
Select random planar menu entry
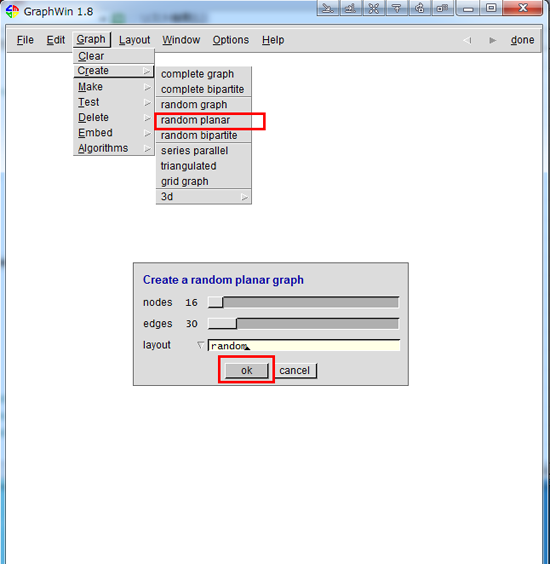point(204,120)
